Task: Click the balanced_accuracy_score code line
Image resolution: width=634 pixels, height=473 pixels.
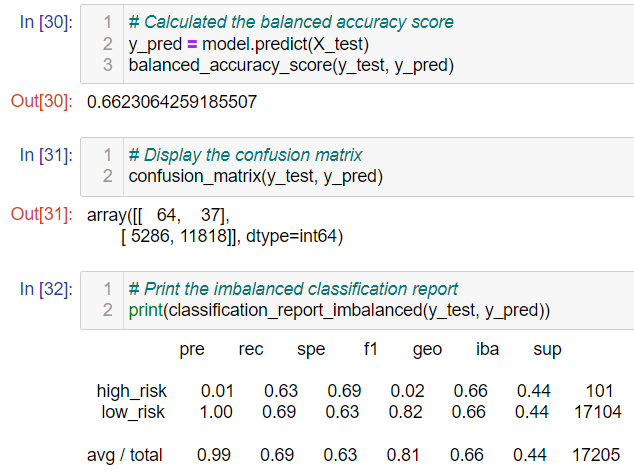Action: tap(291, 65)
